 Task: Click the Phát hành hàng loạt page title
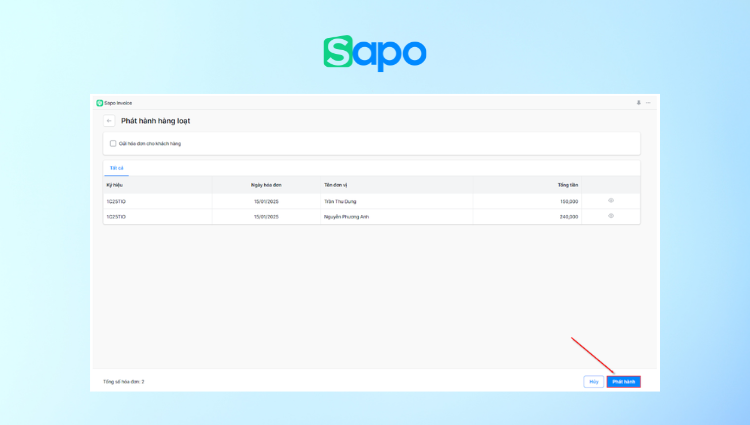pos(155,121)
